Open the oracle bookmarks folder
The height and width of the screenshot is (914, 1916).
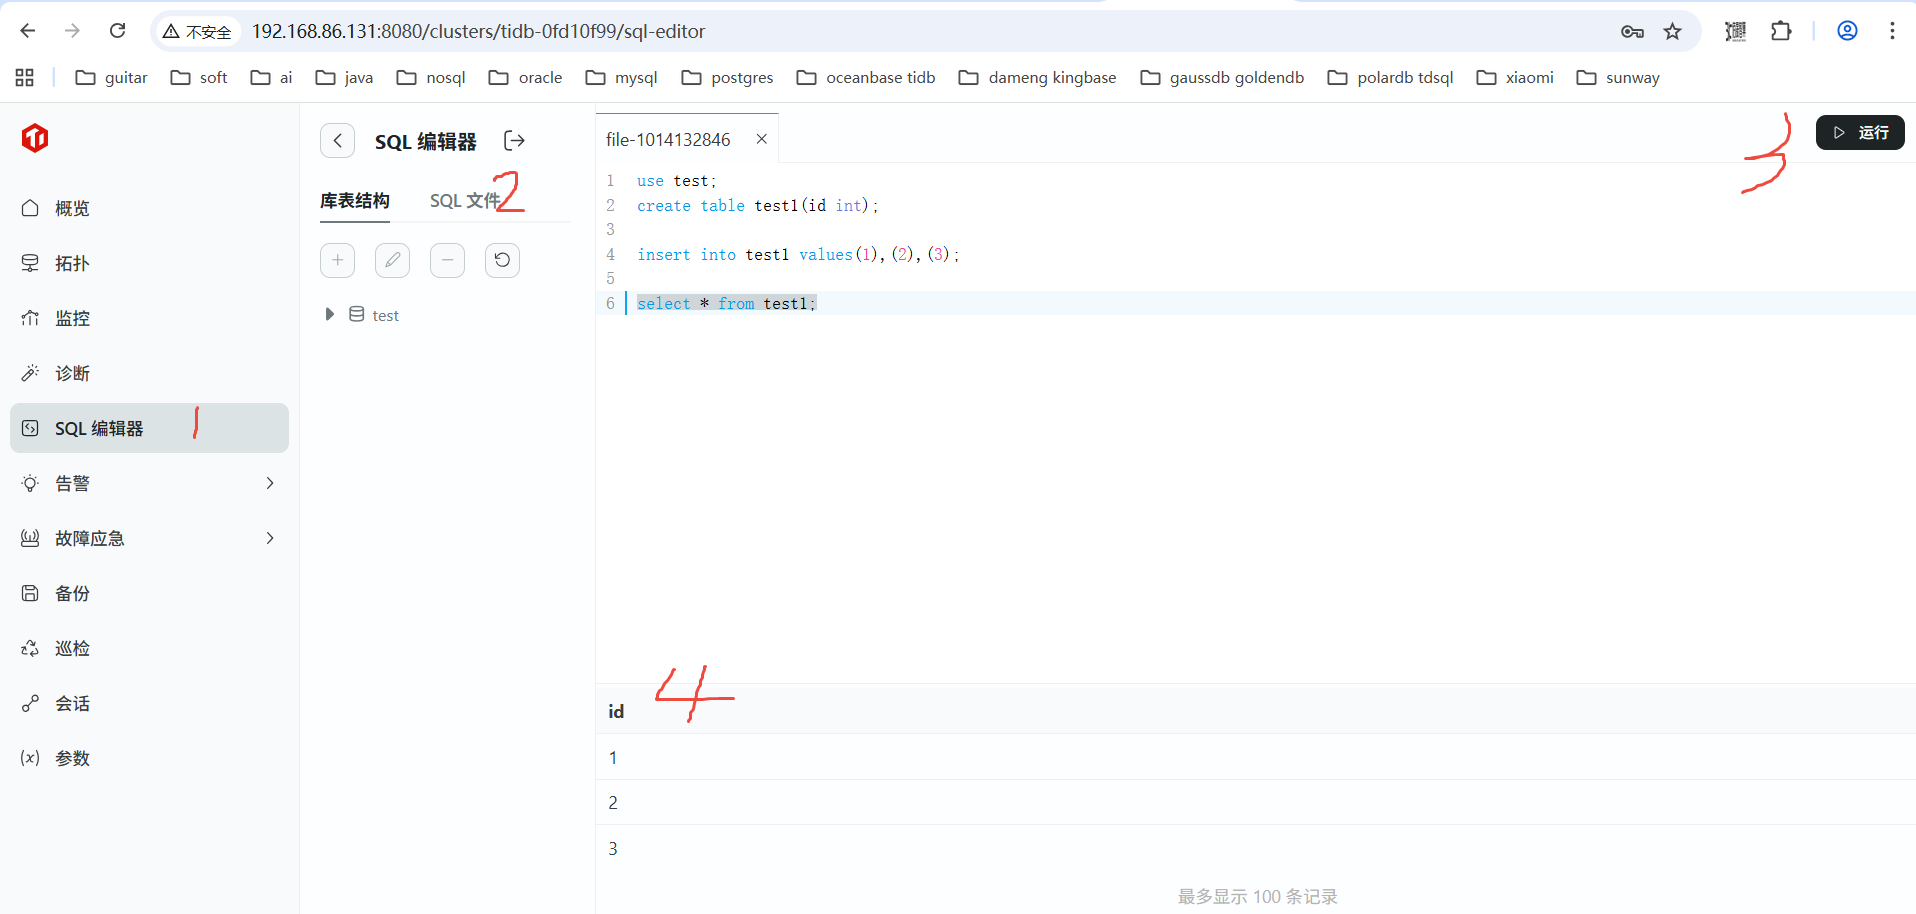tap(526, 78)
